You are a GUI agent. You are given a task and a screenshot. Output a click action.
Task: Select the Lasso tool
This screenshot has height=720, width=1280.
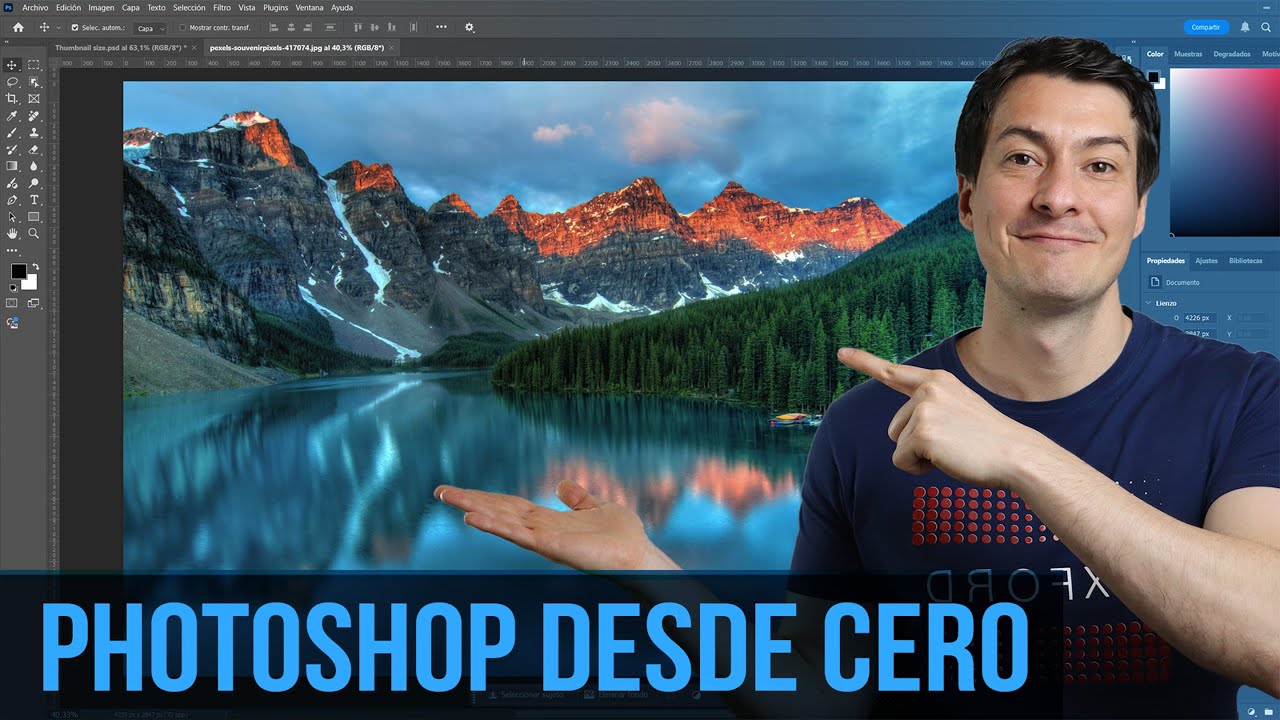[x=12, y=82]
